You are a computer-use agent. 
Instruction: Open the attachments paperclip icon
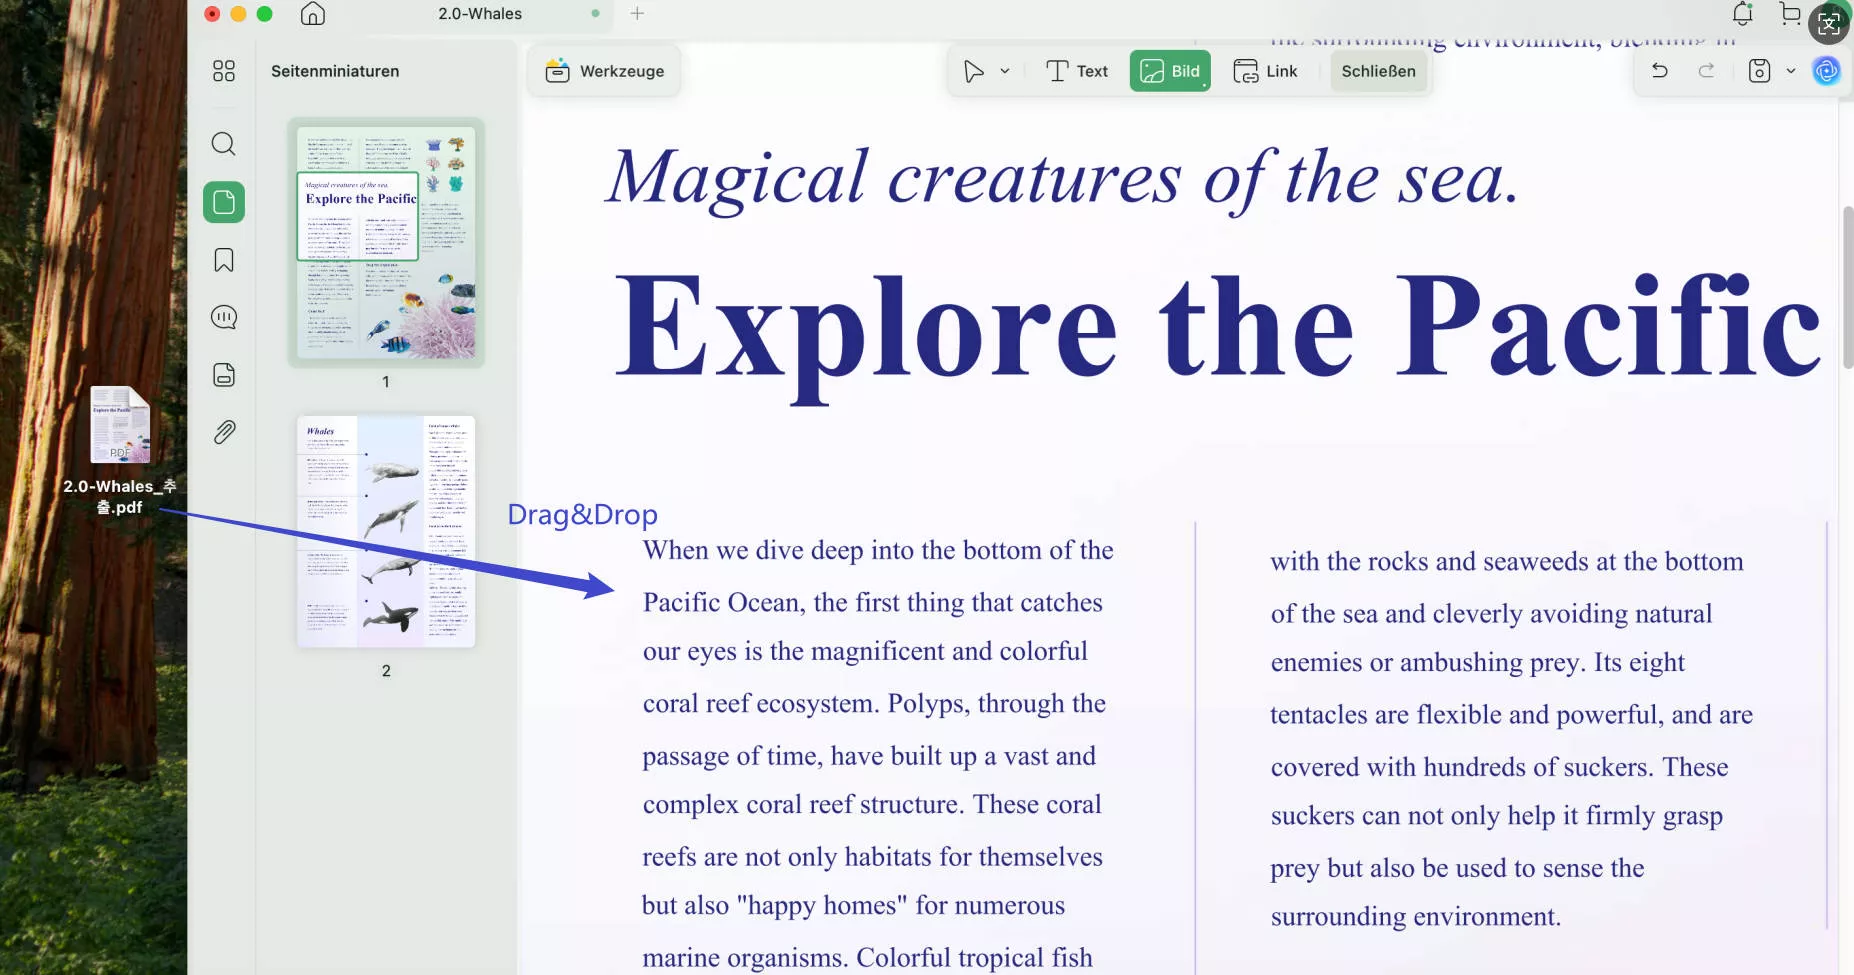tap(224, 432)
